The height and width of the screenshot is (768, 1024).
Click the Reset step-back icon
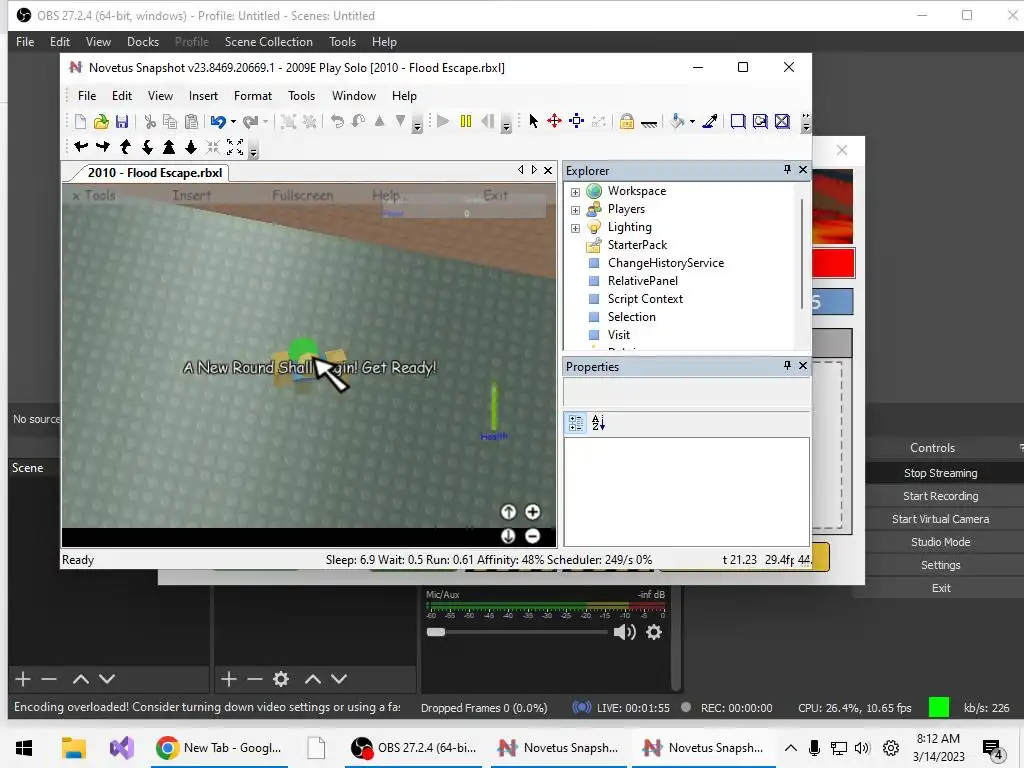(x=487, y=121)
